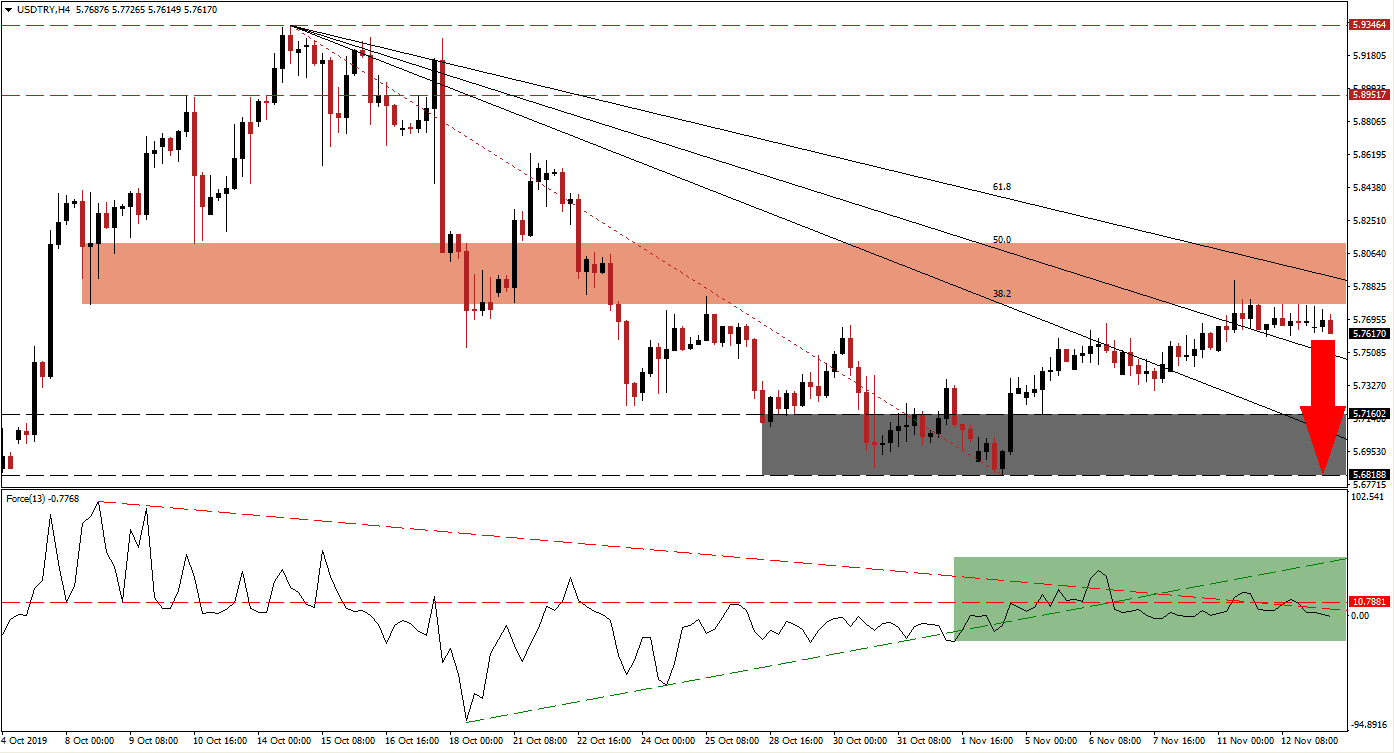The height and width of the screenshot is (753, 1394).
Task: Click the 10.7881 Force indicator level label
Action: click(x=1368, y=602)
